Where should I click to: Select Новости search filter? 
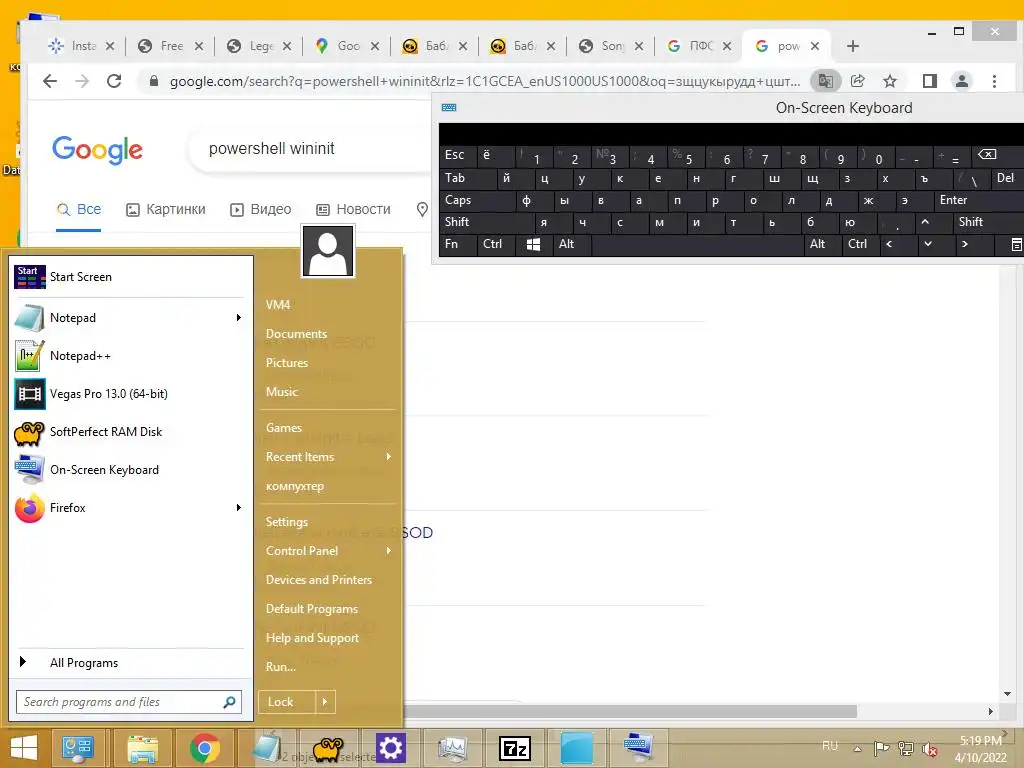pos(353,210)
